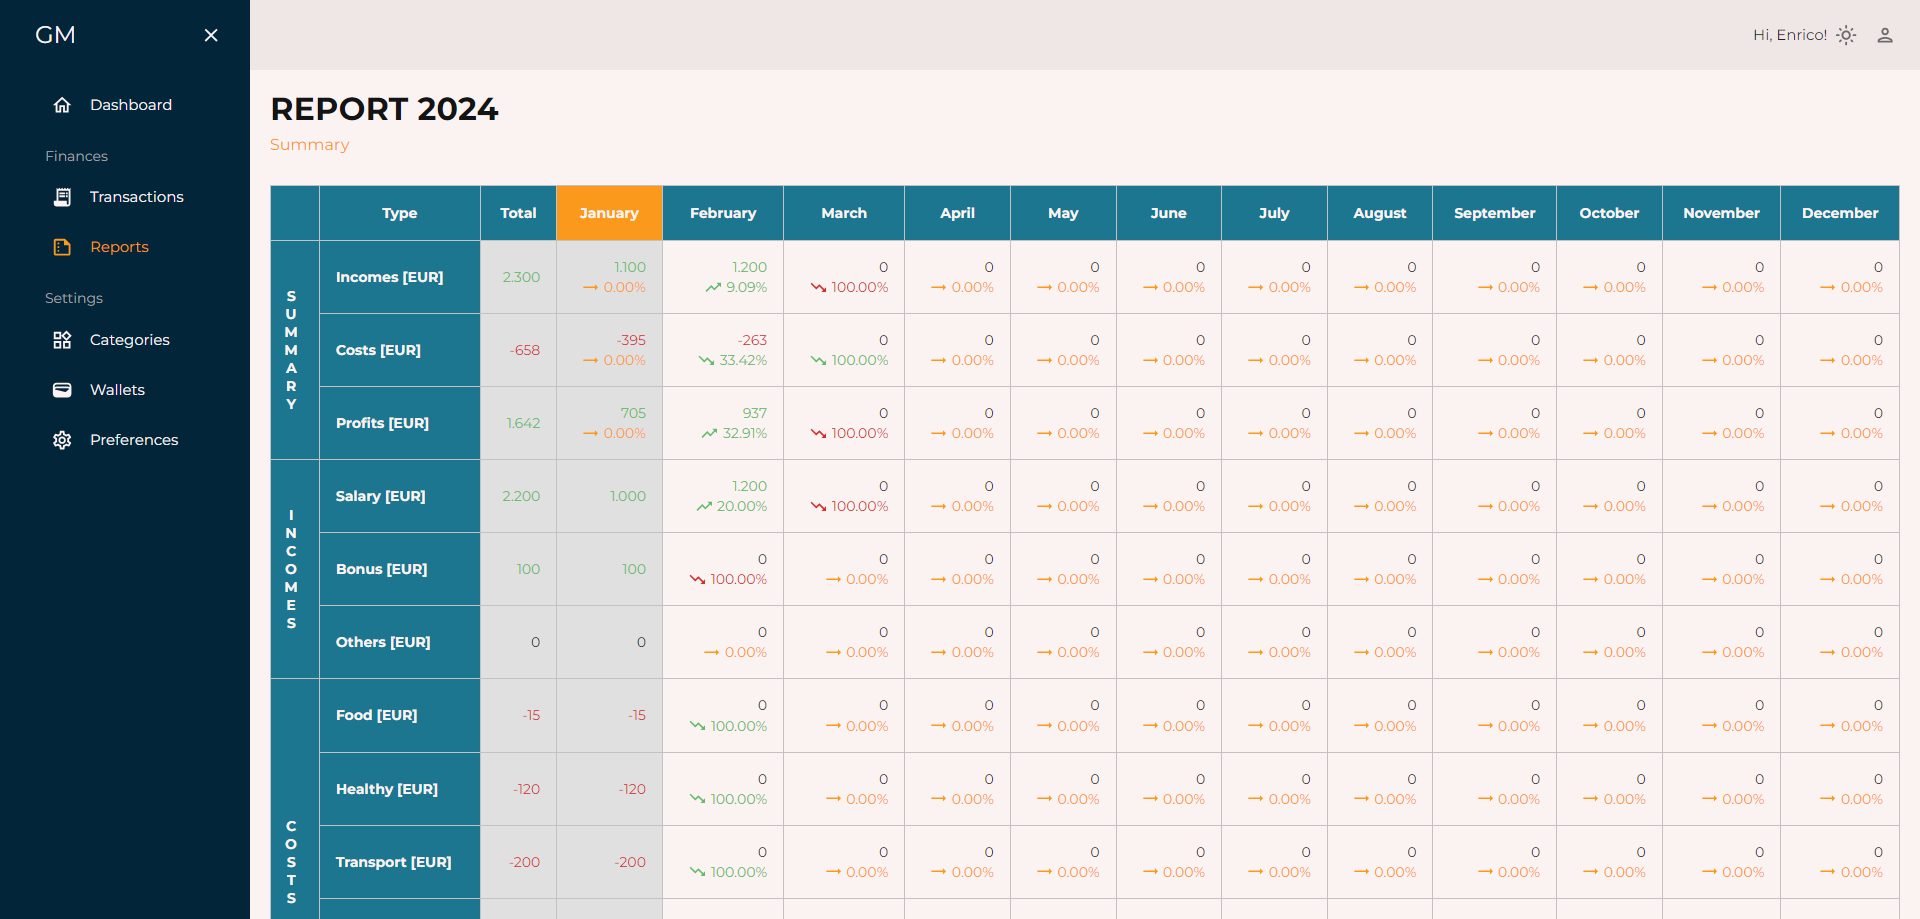Open Categories using the grid icon

click(x=62, y=339)
